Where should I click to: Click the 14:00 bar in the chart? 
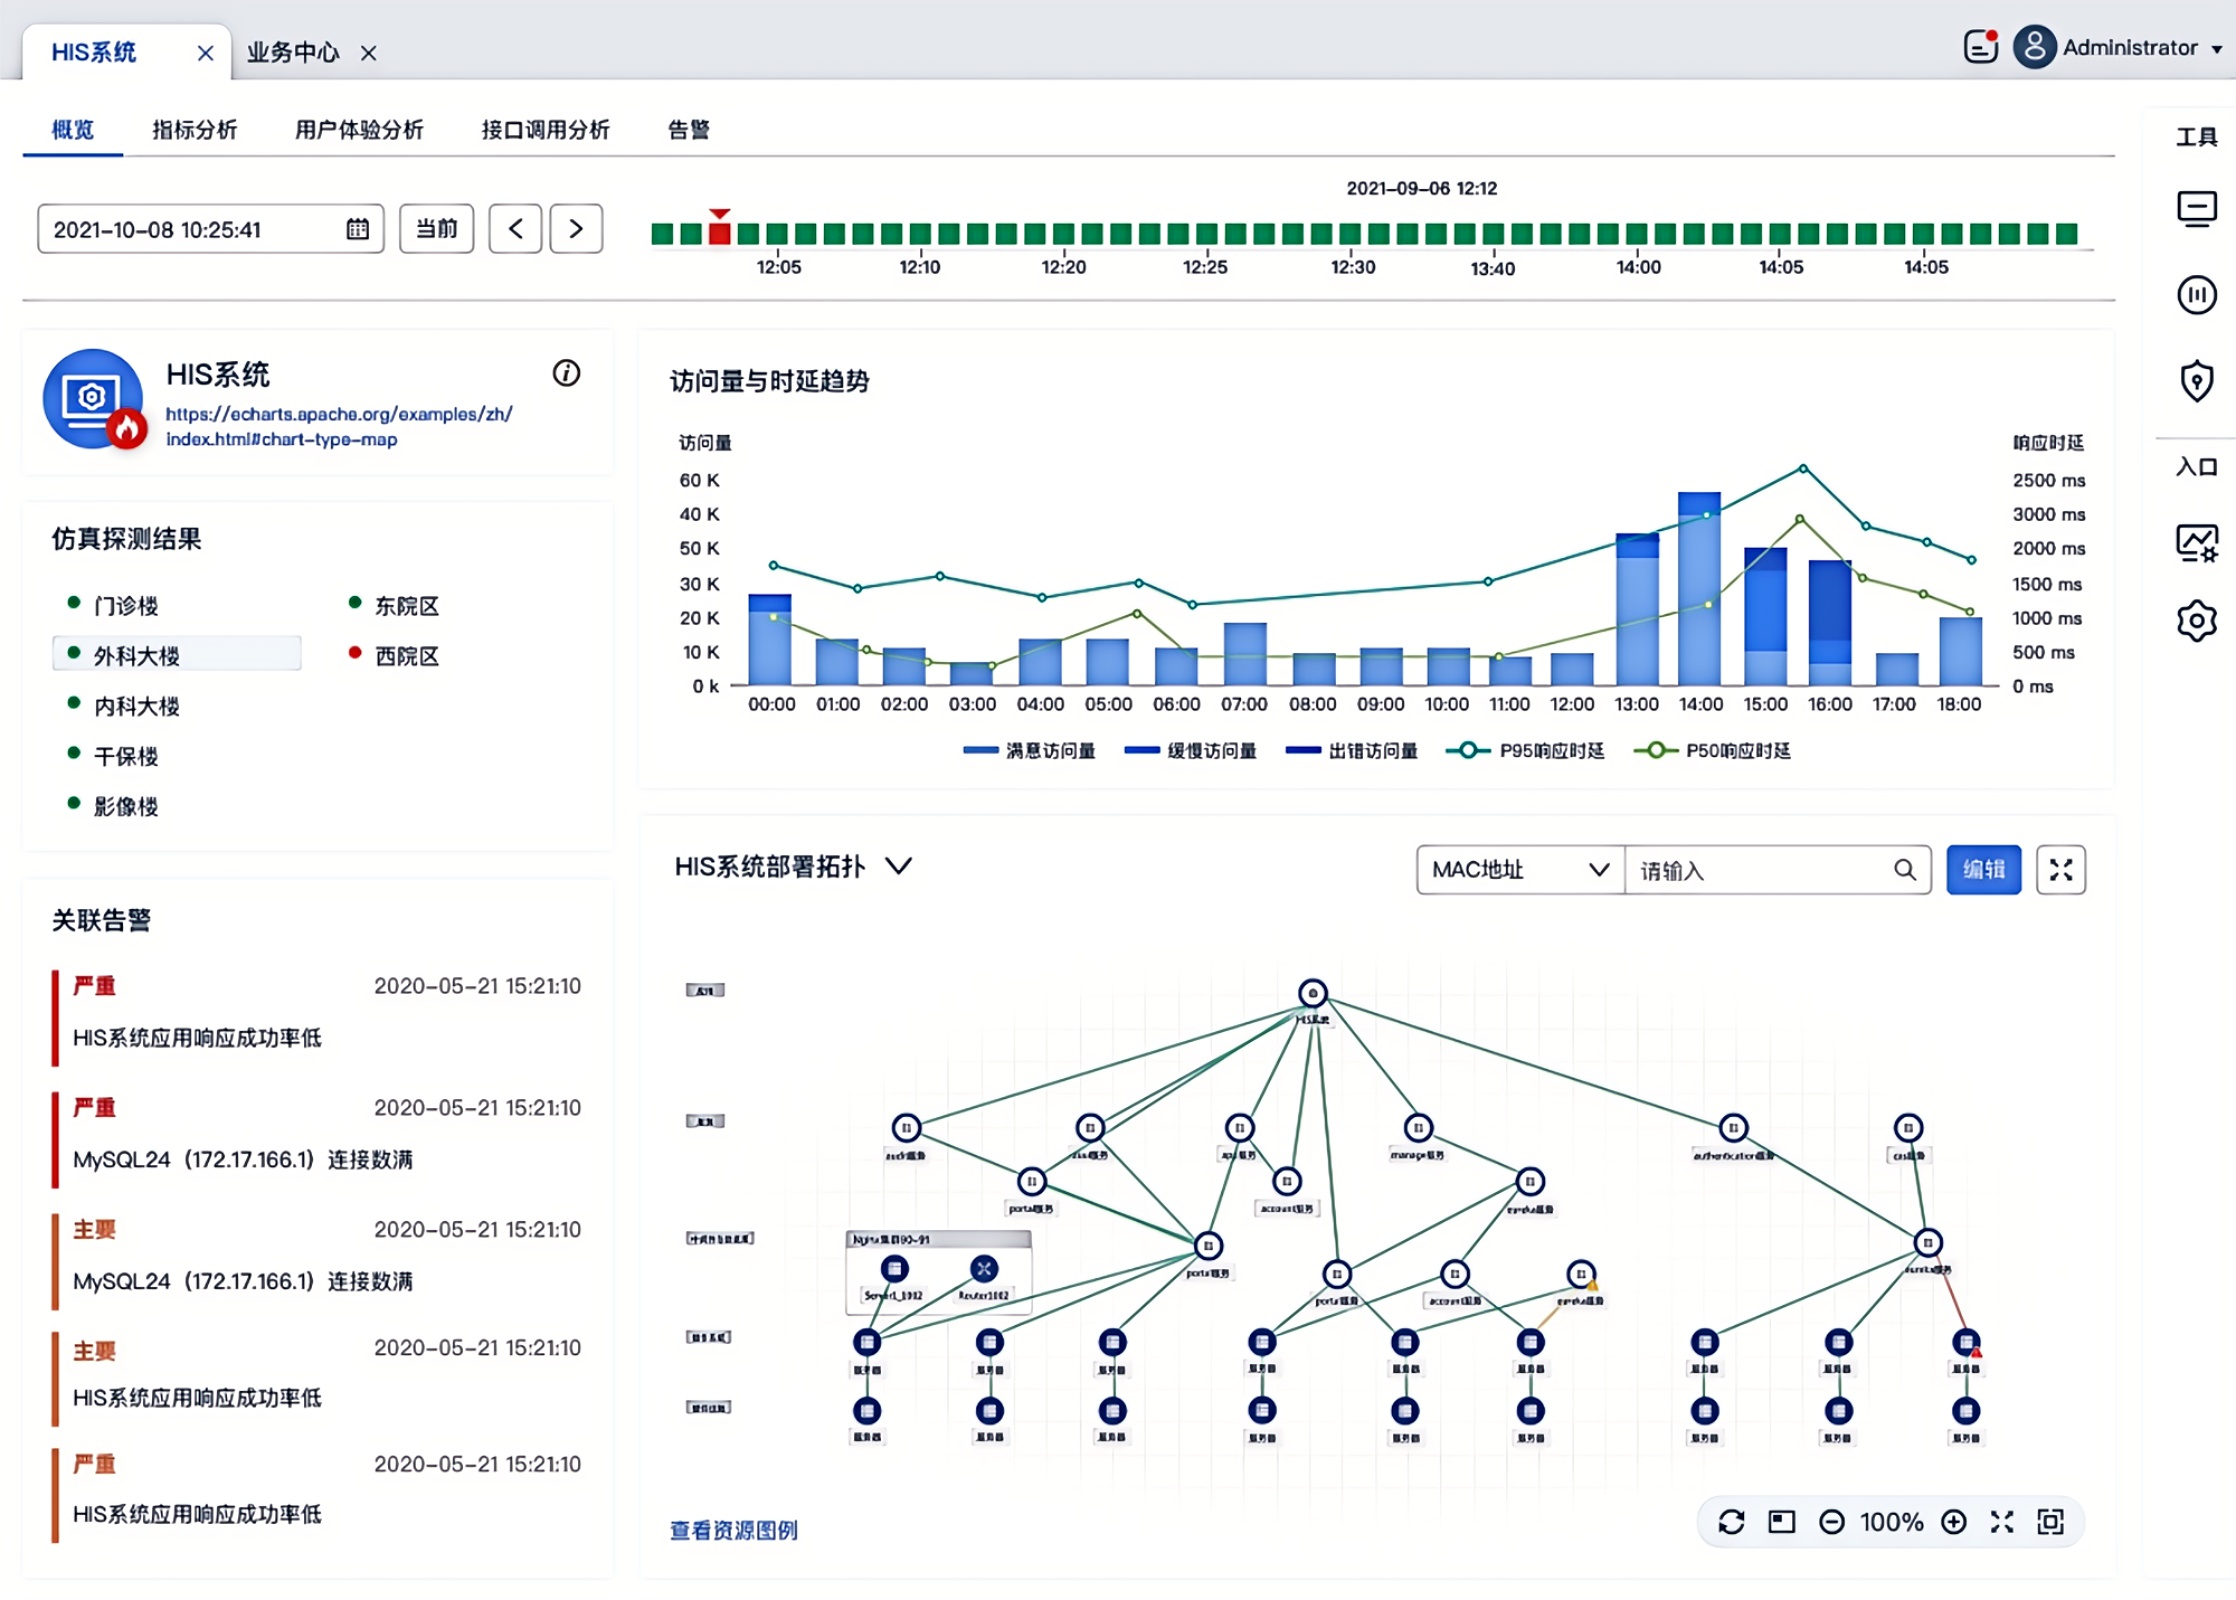tap(1699, 588)
